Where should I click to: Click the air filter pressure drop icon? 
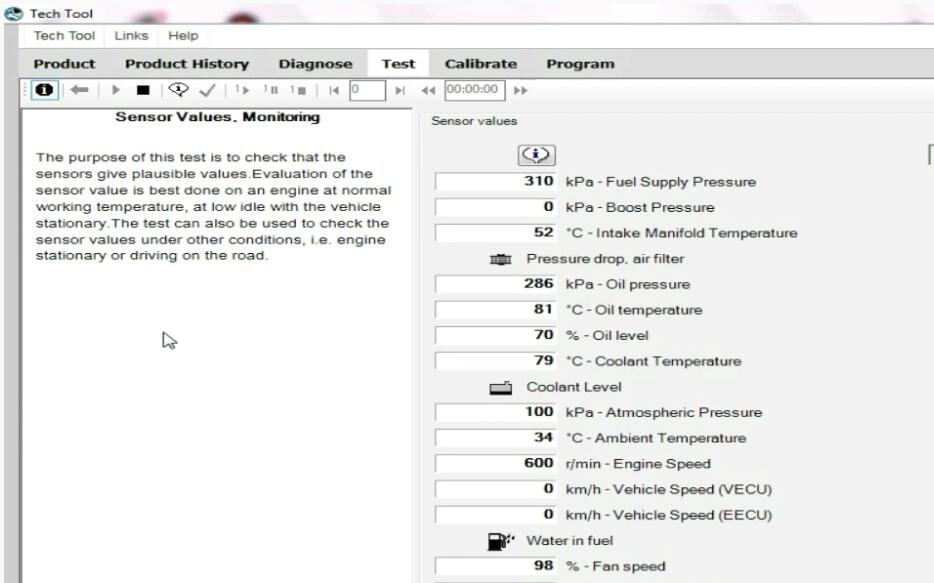point(500,259)
